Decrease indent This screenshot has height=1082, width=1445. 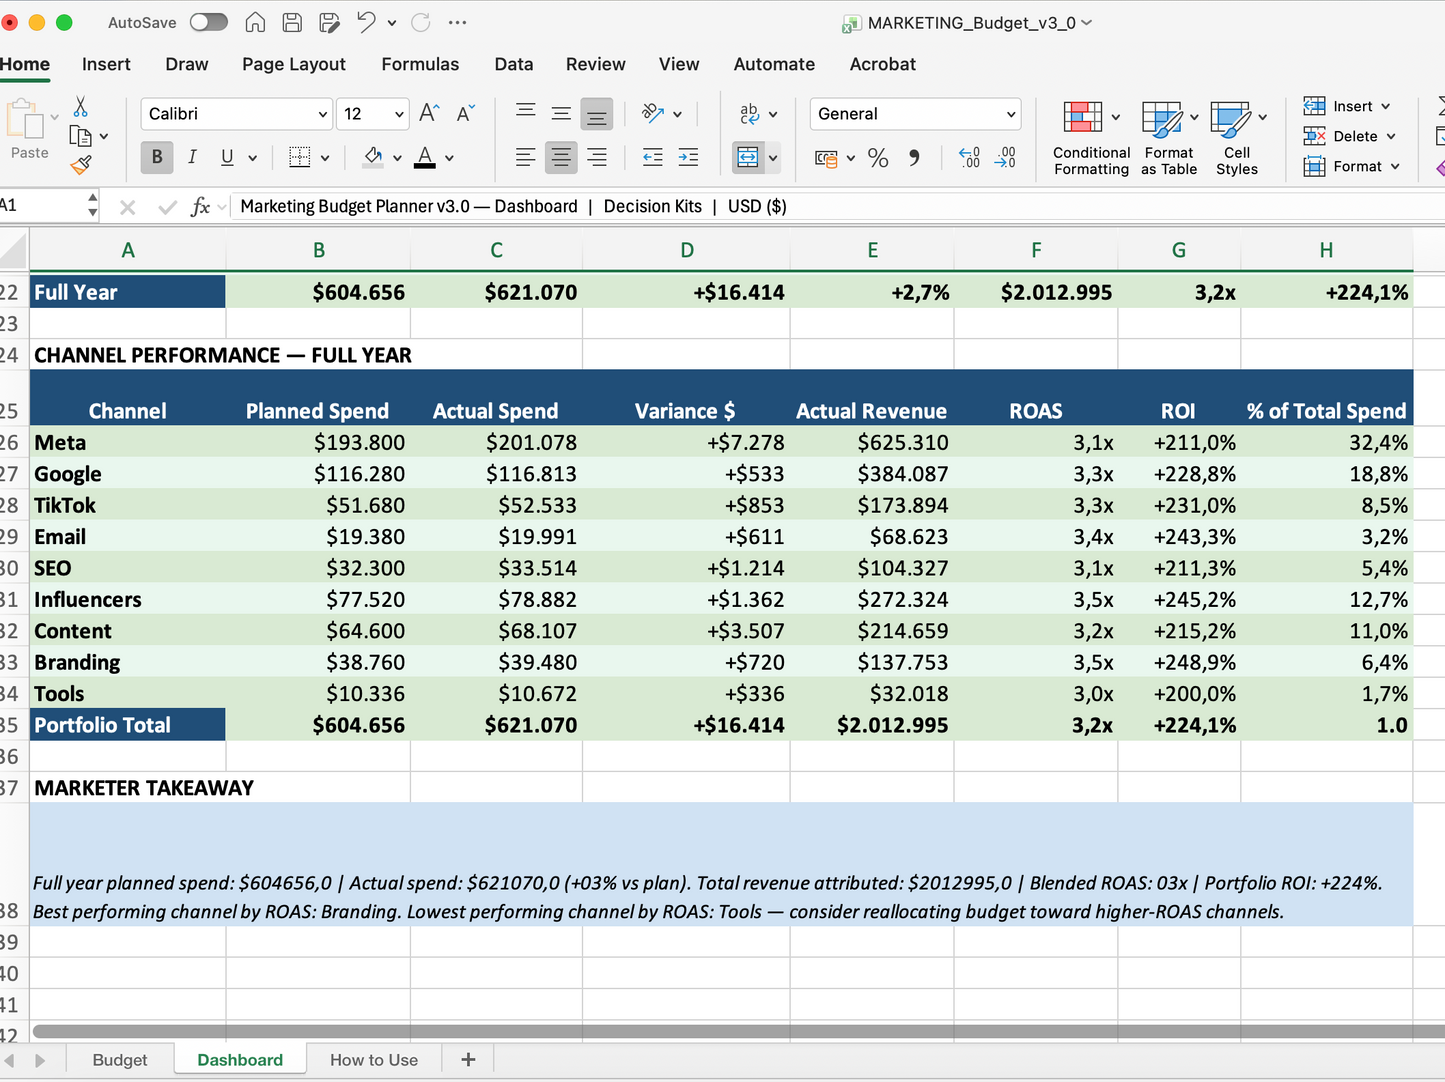click(x=653, y=157)
